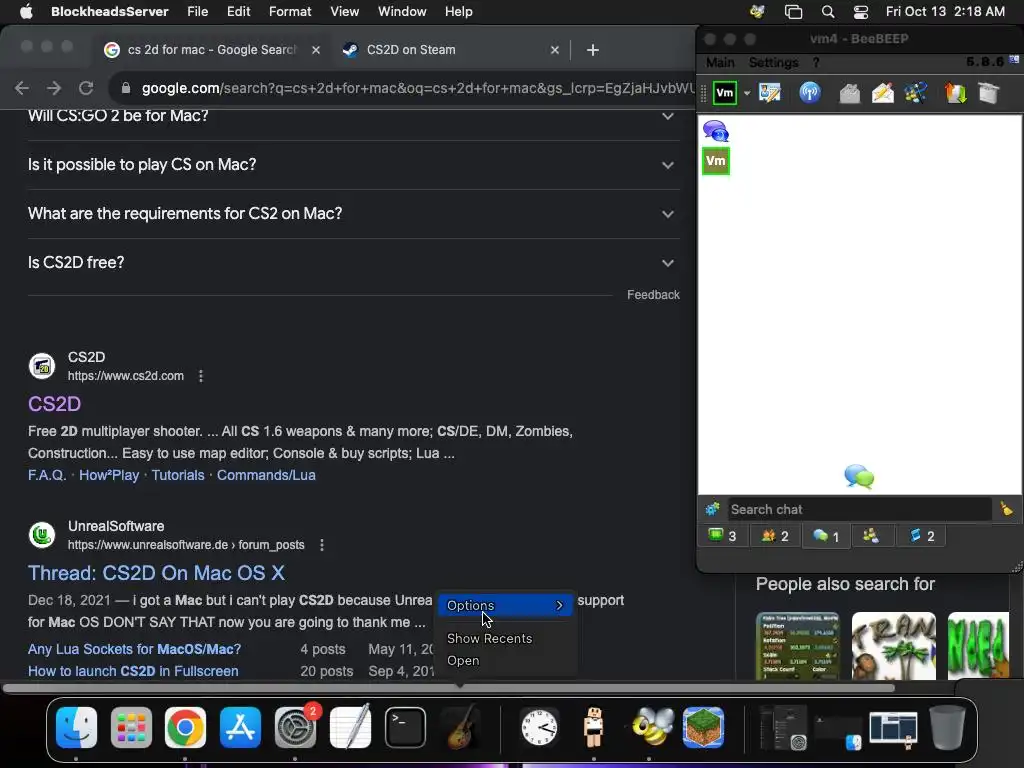Switch to the blue scroll tab showing 2

tap(922, 536)
